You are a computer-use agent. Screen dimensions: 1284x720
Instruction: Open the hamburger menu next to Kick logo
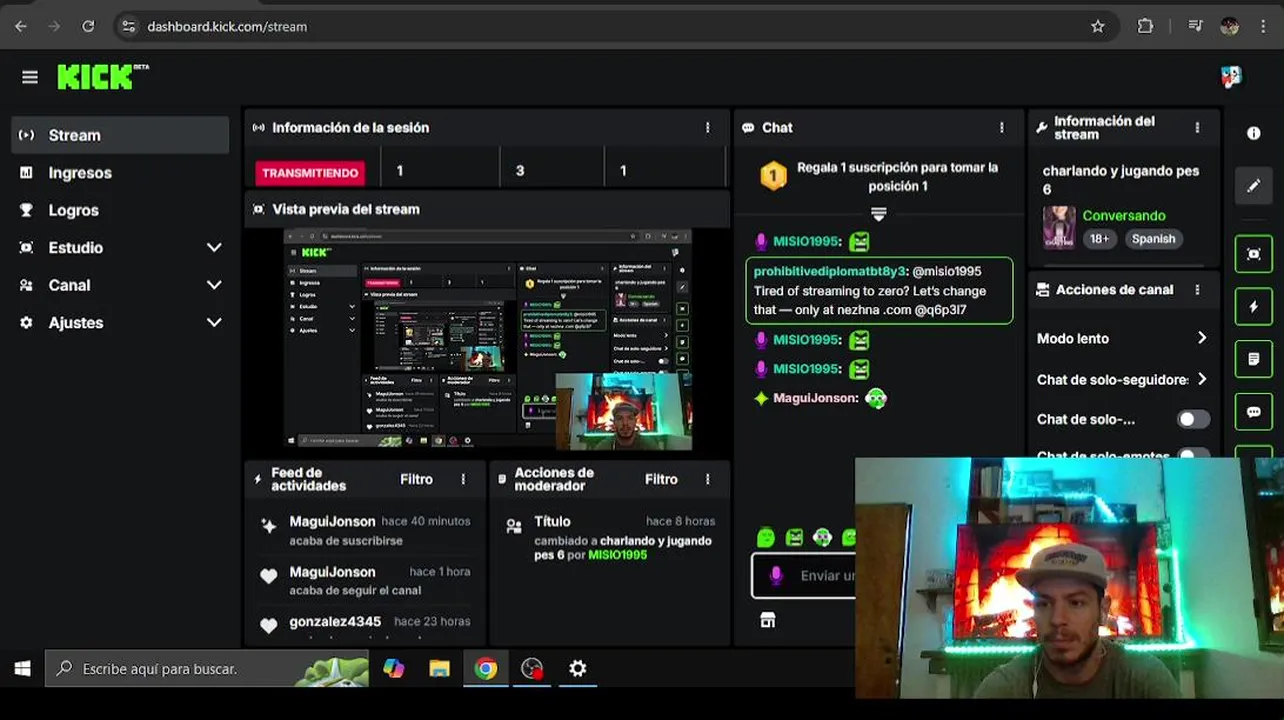pyautogui.click(x=30, y=77)
